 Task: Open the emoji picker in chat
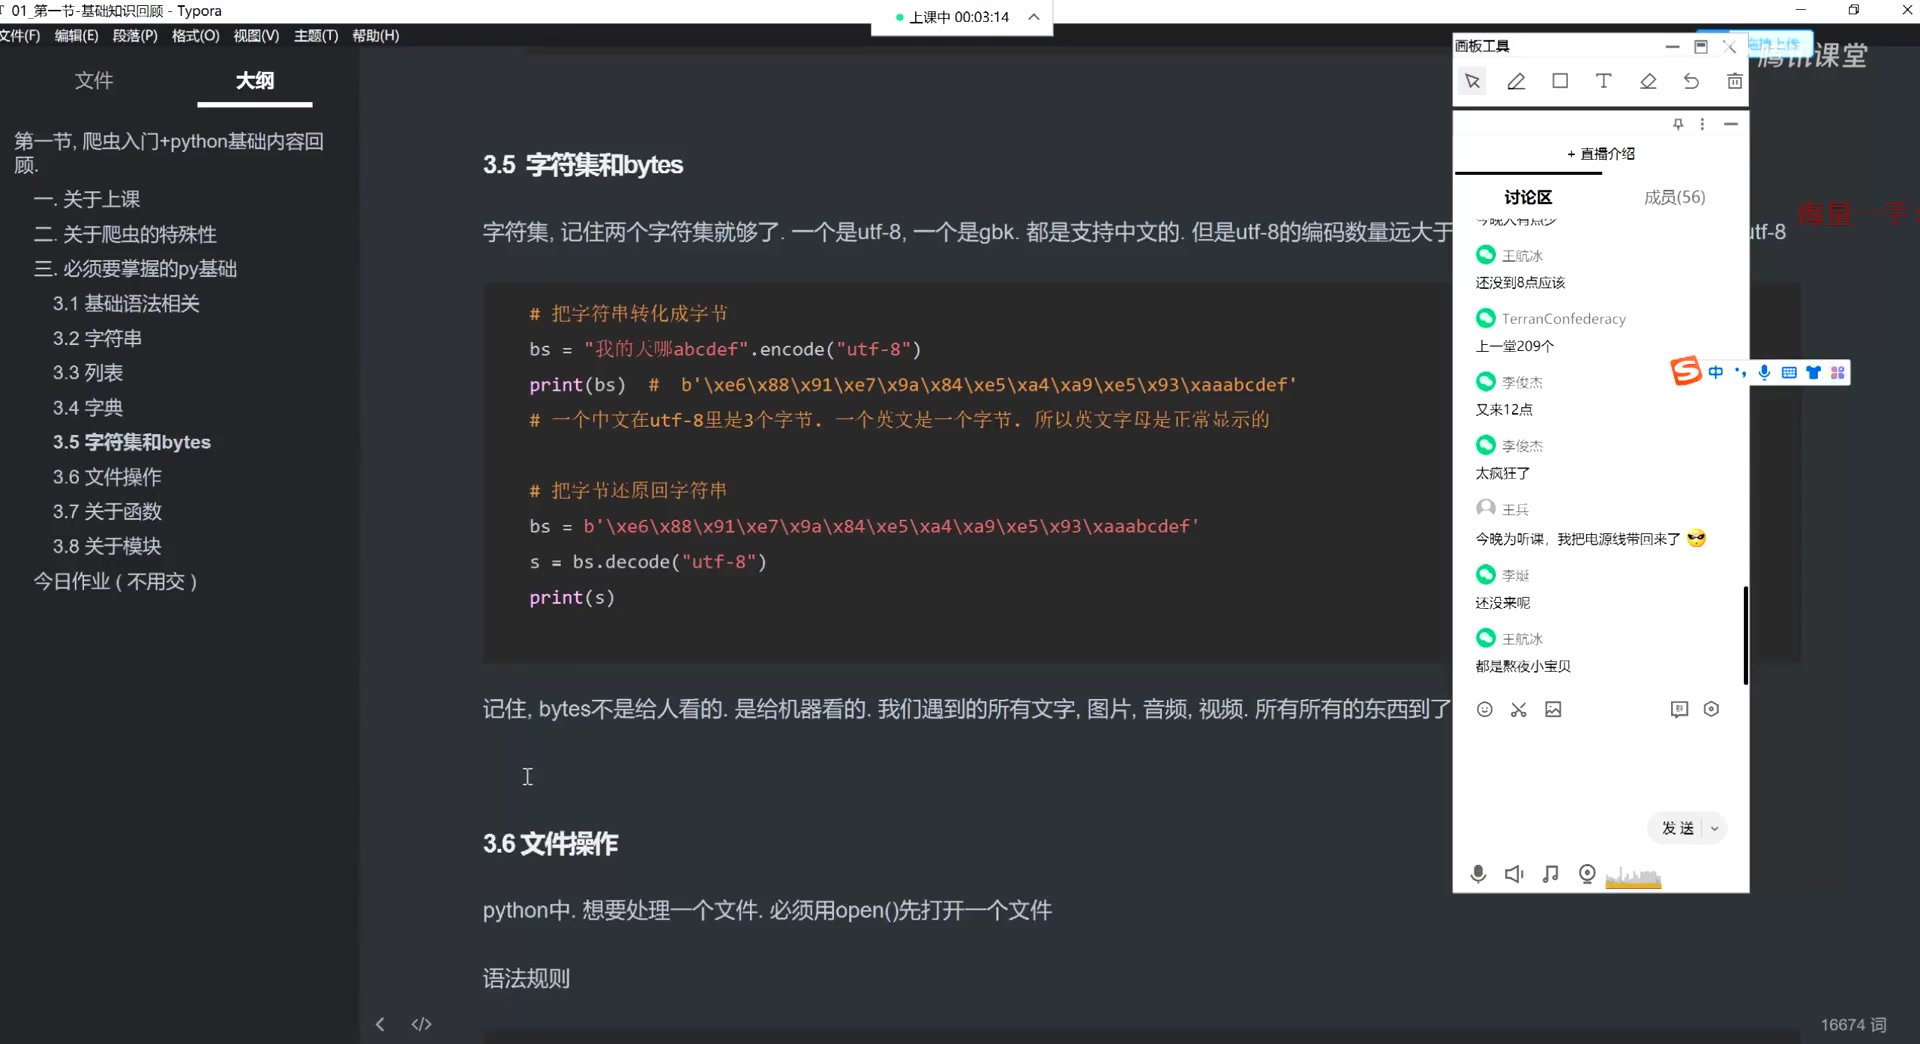point(1485,709)
